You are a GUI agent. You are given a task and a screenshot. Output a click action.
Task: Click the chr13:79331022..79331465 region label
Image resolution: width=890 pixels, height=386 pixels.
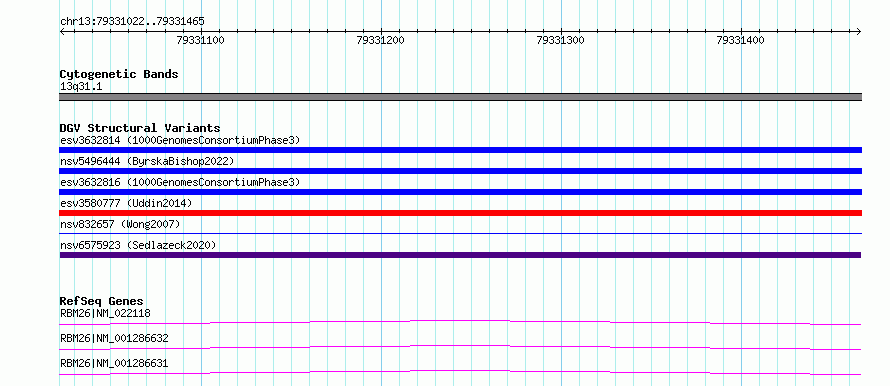(x=132, y=22)
